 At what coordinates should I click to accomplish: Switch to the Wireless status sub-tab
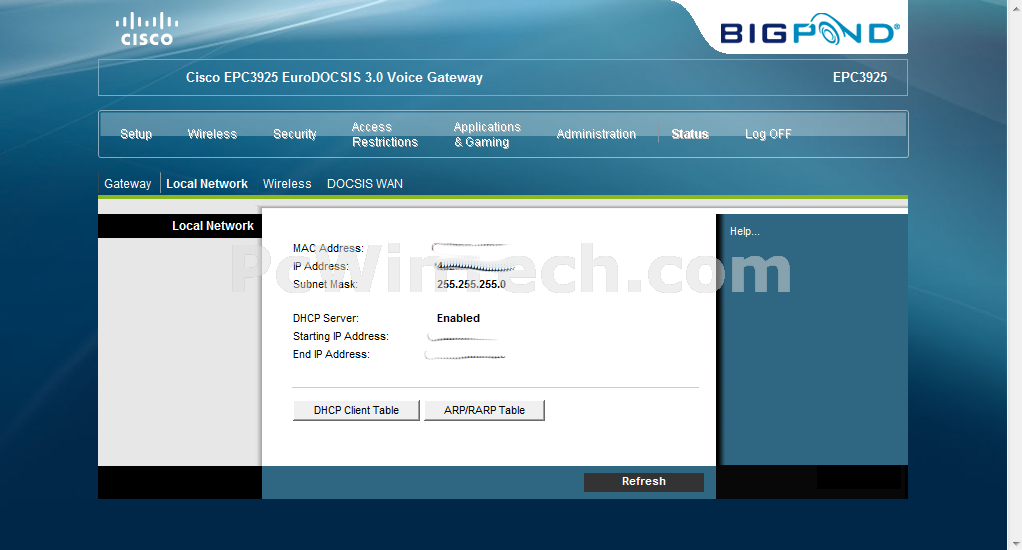point(287,184)
